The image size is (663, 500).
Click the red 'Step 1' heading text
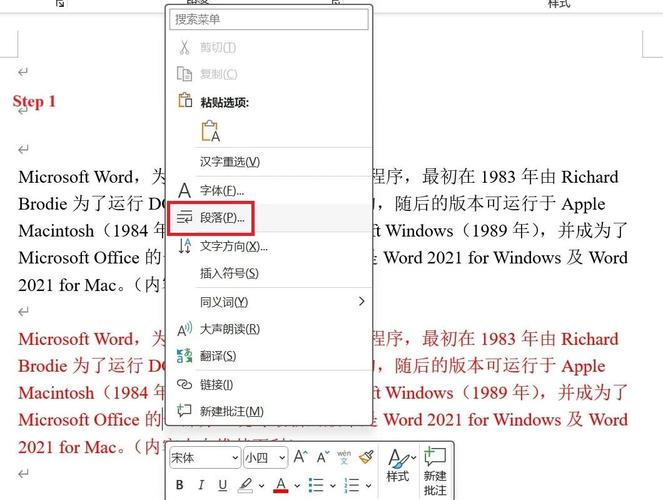tap(34, 101)
